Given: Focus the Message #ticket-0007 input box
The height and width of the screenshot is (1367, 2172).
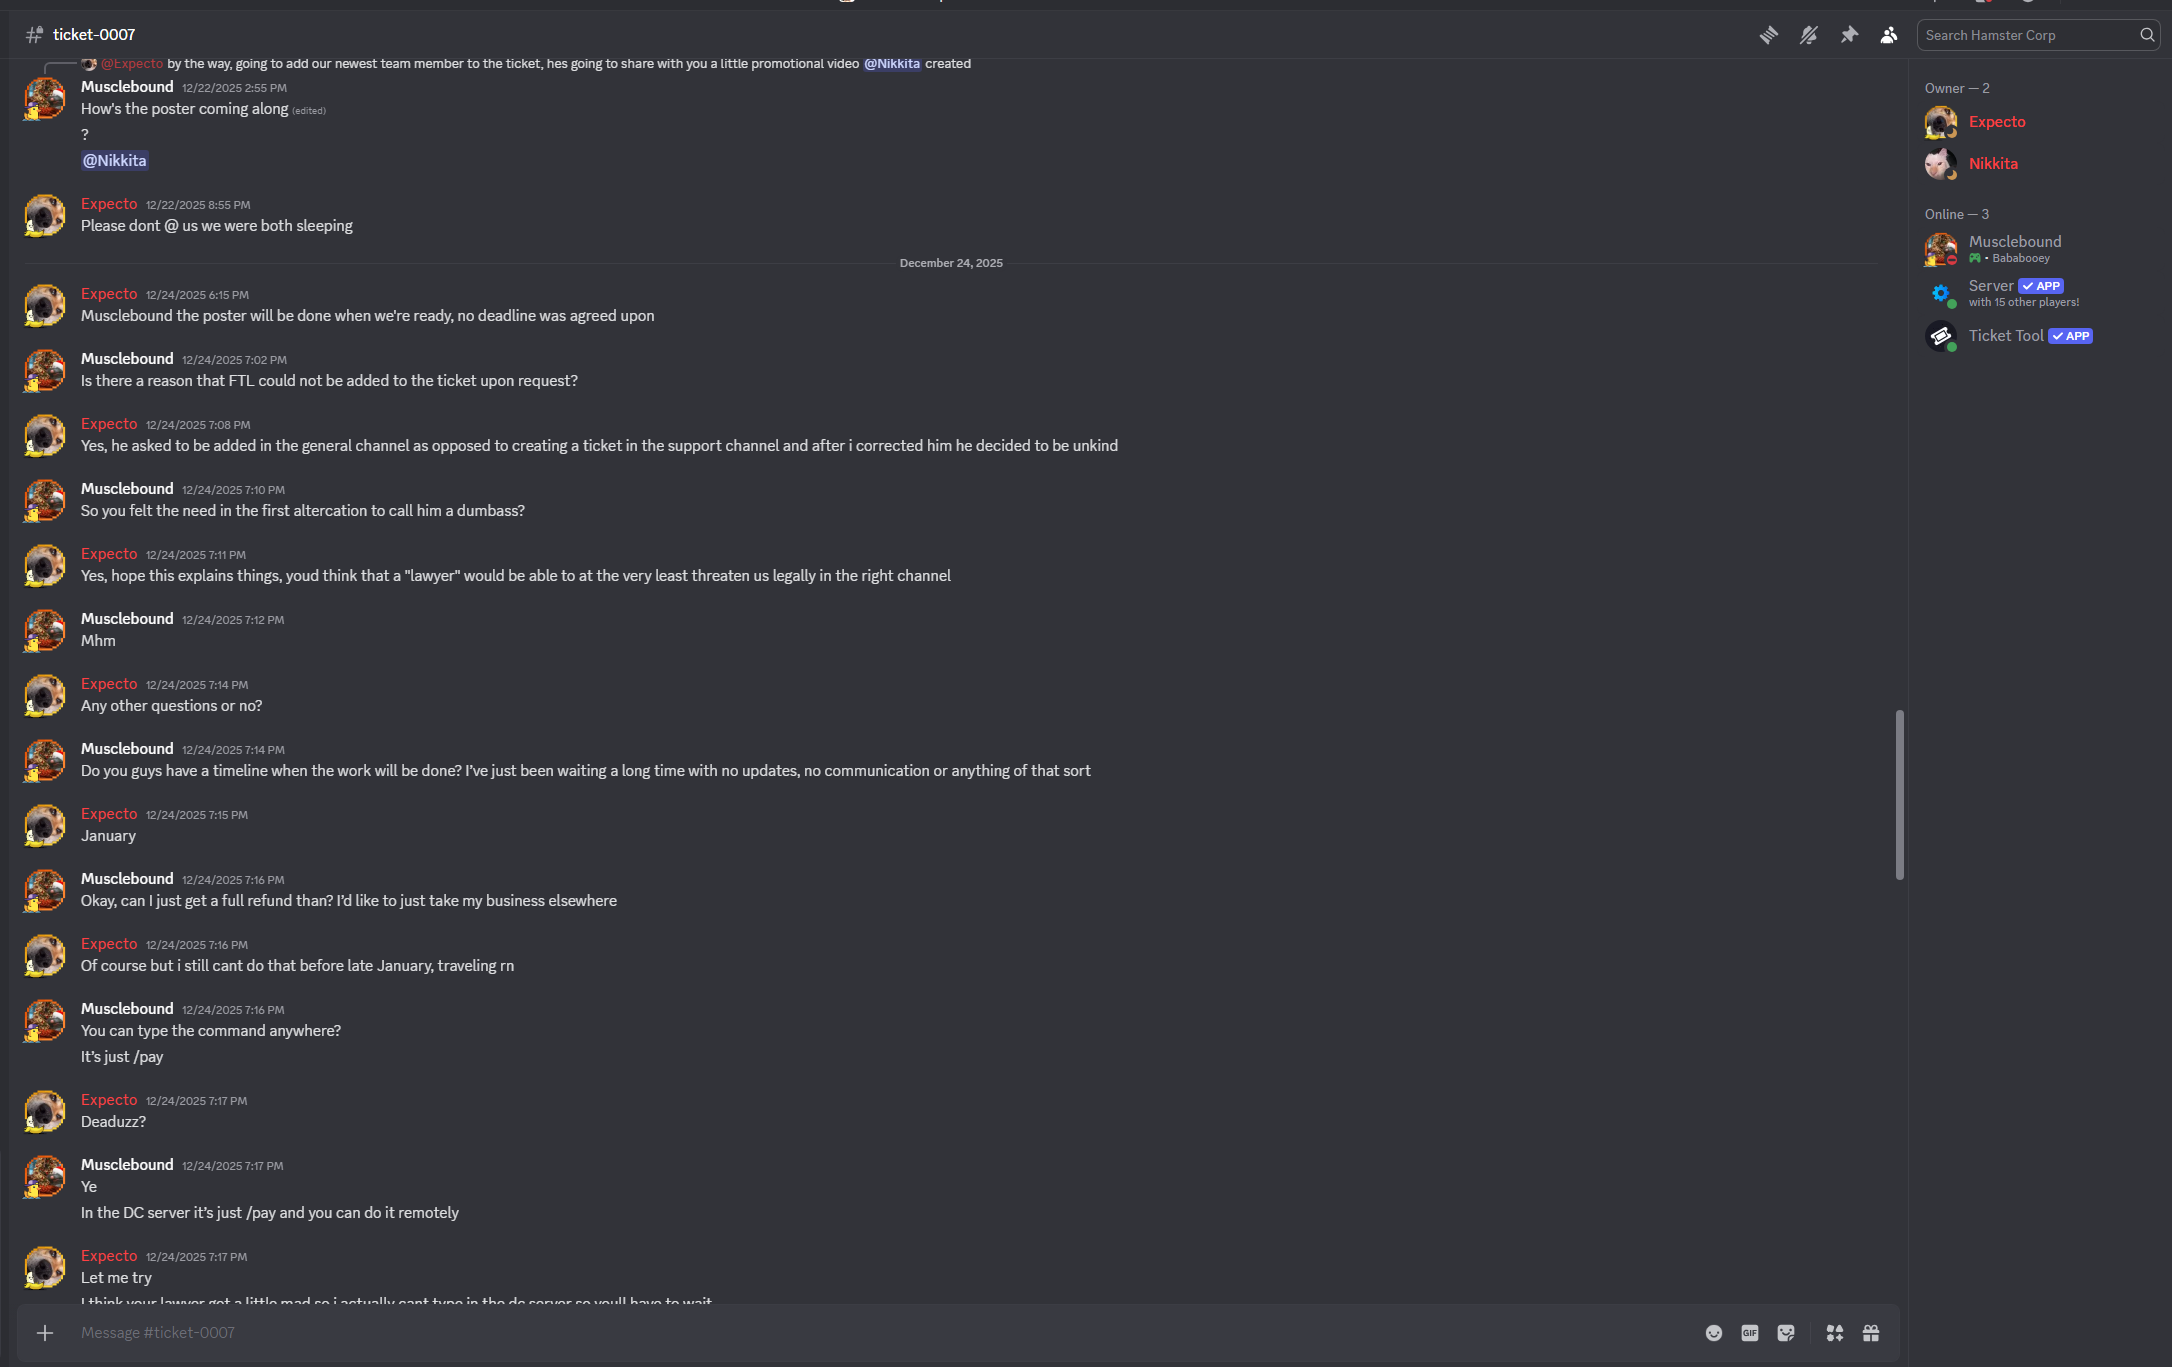Looking at the screenshot, I should point(800,1333).
